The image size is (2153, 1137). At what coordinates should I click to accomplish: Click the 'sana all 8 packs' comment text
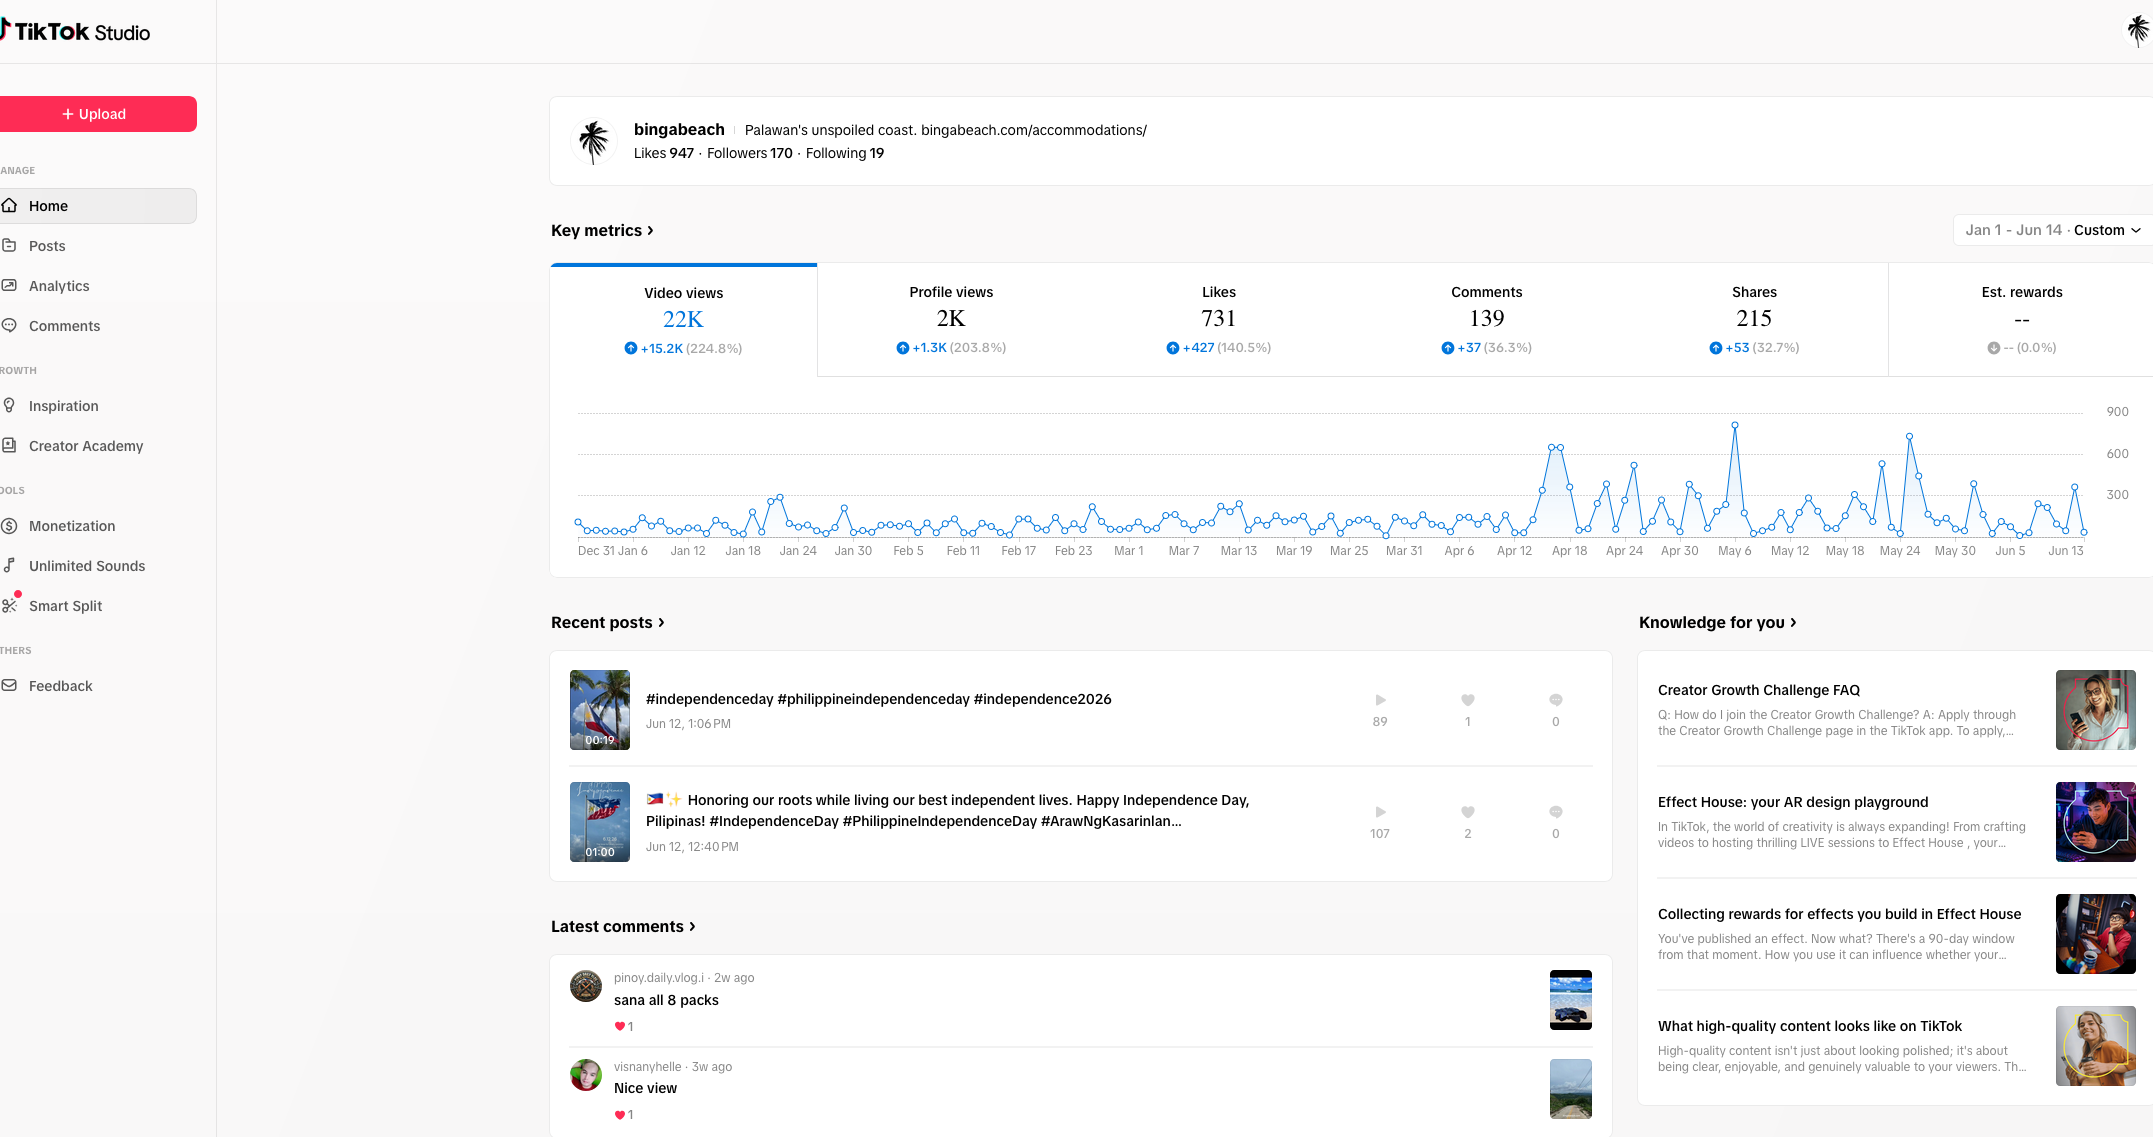pyautogui.click(x=666, y=1000)
